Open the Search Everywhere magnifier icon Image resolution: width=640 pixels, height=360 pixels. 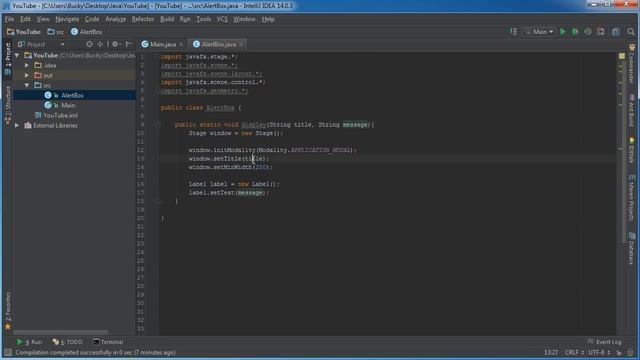click(x=631, y=31)
